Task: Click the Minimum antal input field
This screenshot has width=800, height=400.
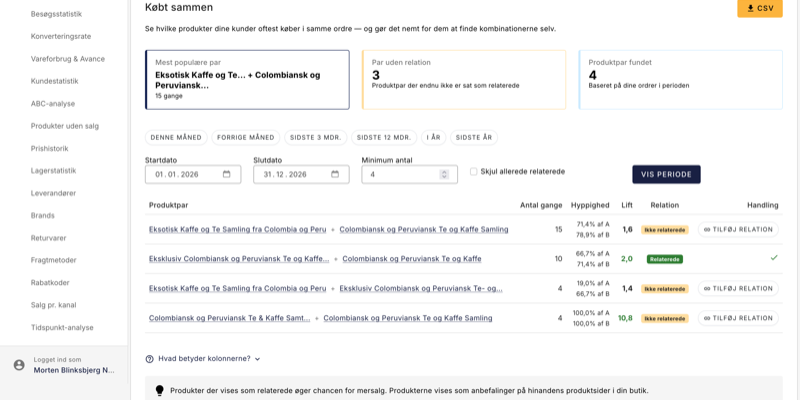Action: 400,174
